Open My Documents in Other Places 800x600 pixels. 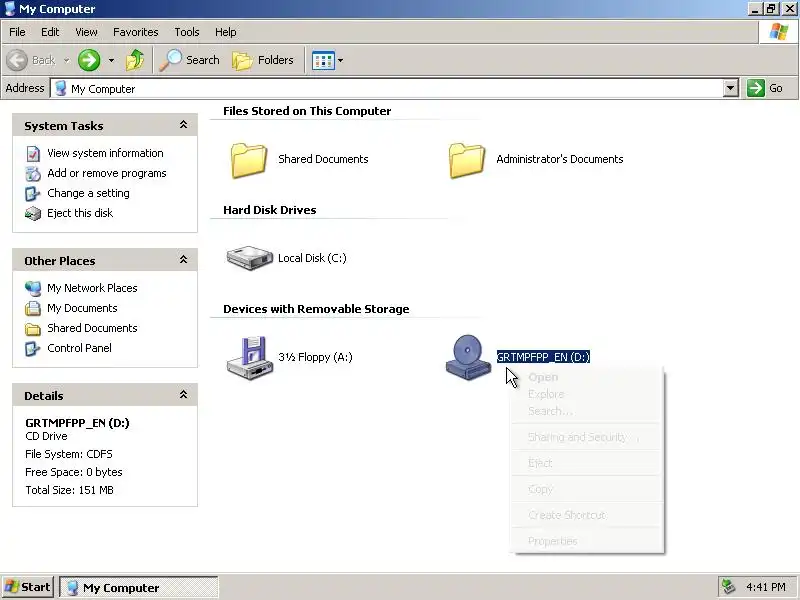82,308
